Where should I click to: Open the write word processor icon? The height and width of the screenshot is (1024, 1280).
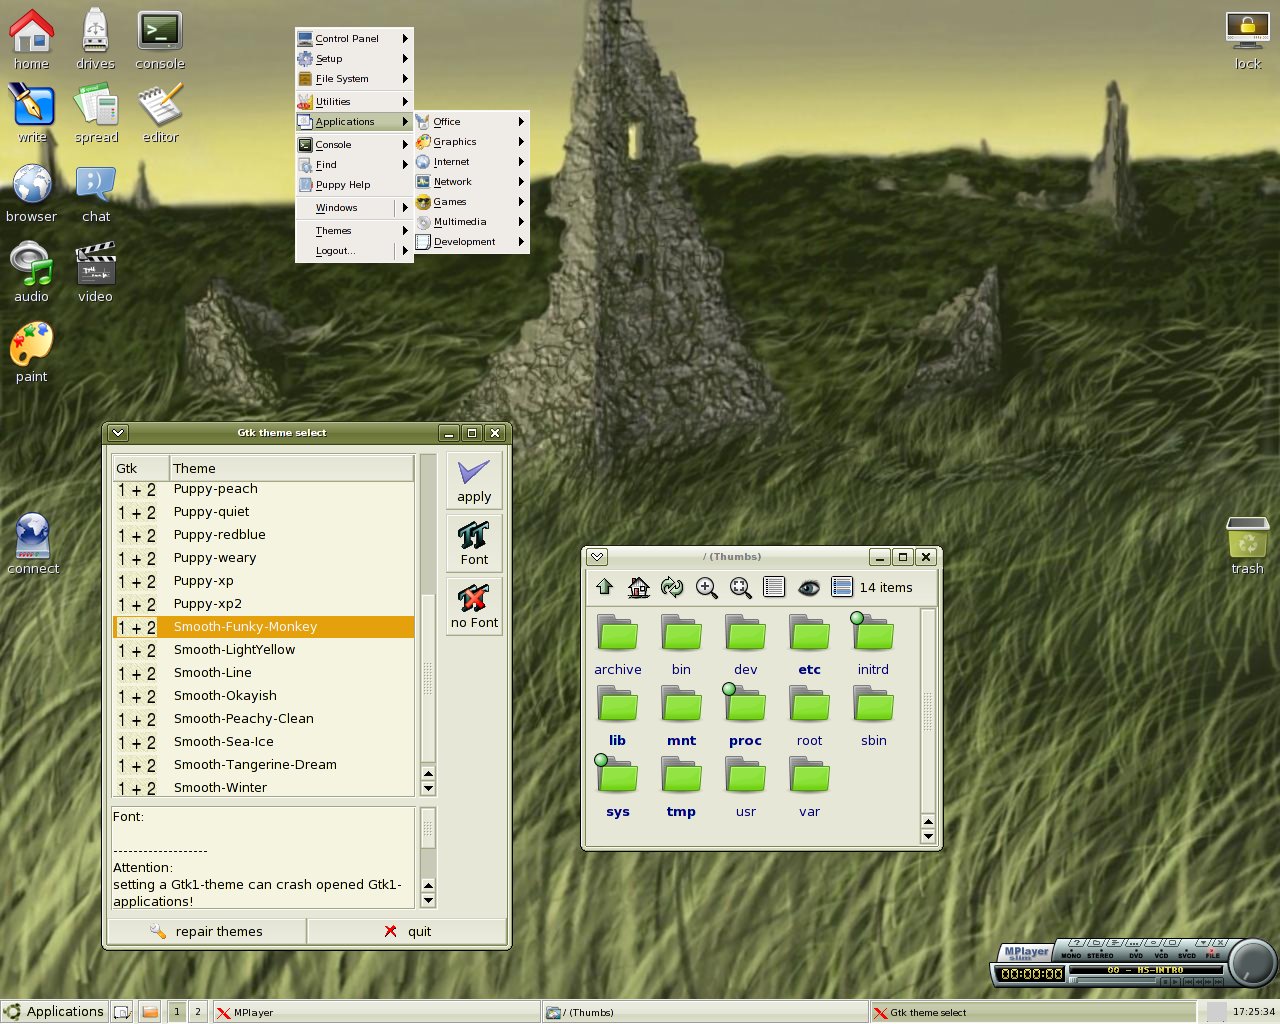32,112
